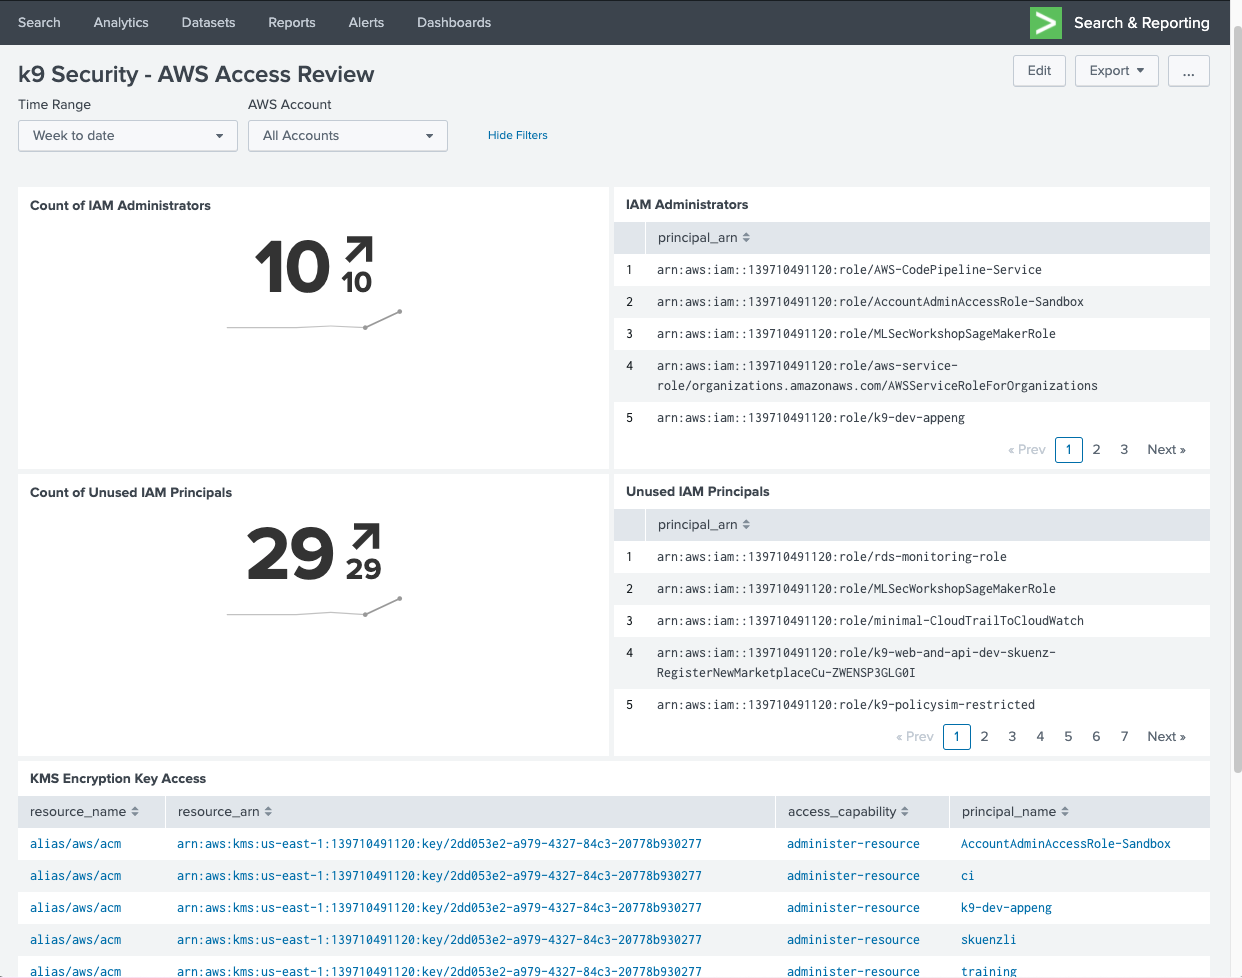Click AccountAdminAccessRole-Sandbox in KMS table

[x=1065, y=844]
